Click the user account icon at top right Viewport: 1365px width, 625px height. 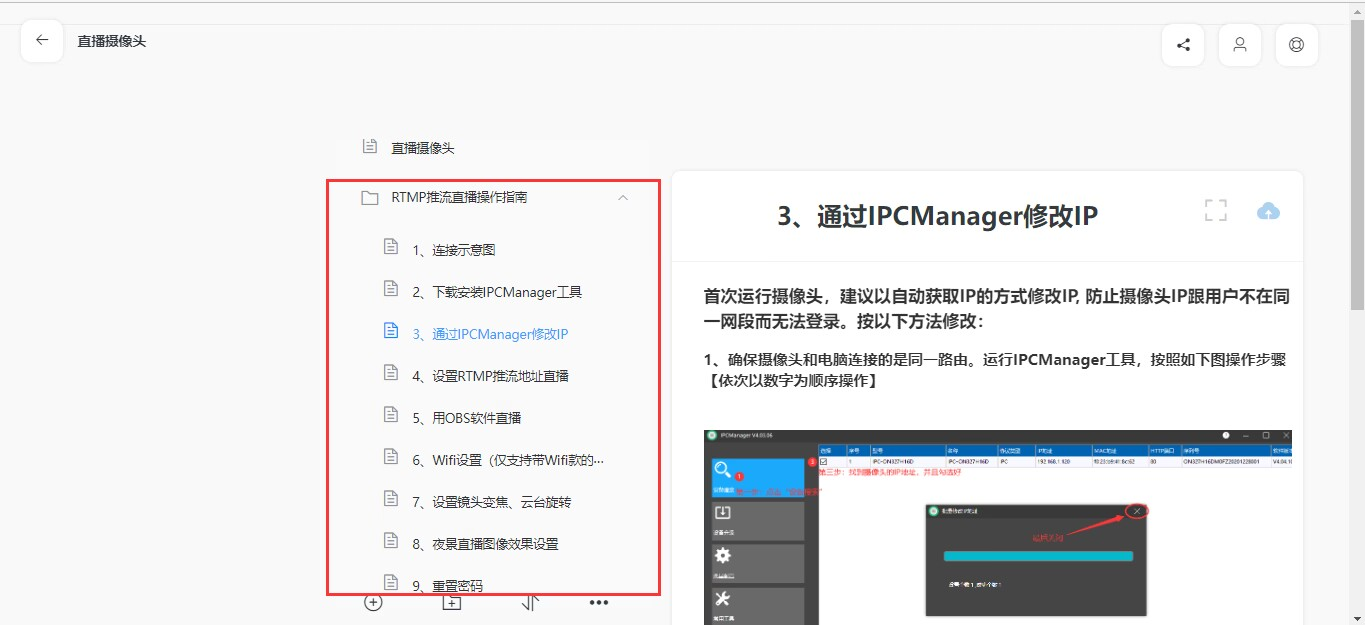pyautogui.click(x=1240, y=44)
